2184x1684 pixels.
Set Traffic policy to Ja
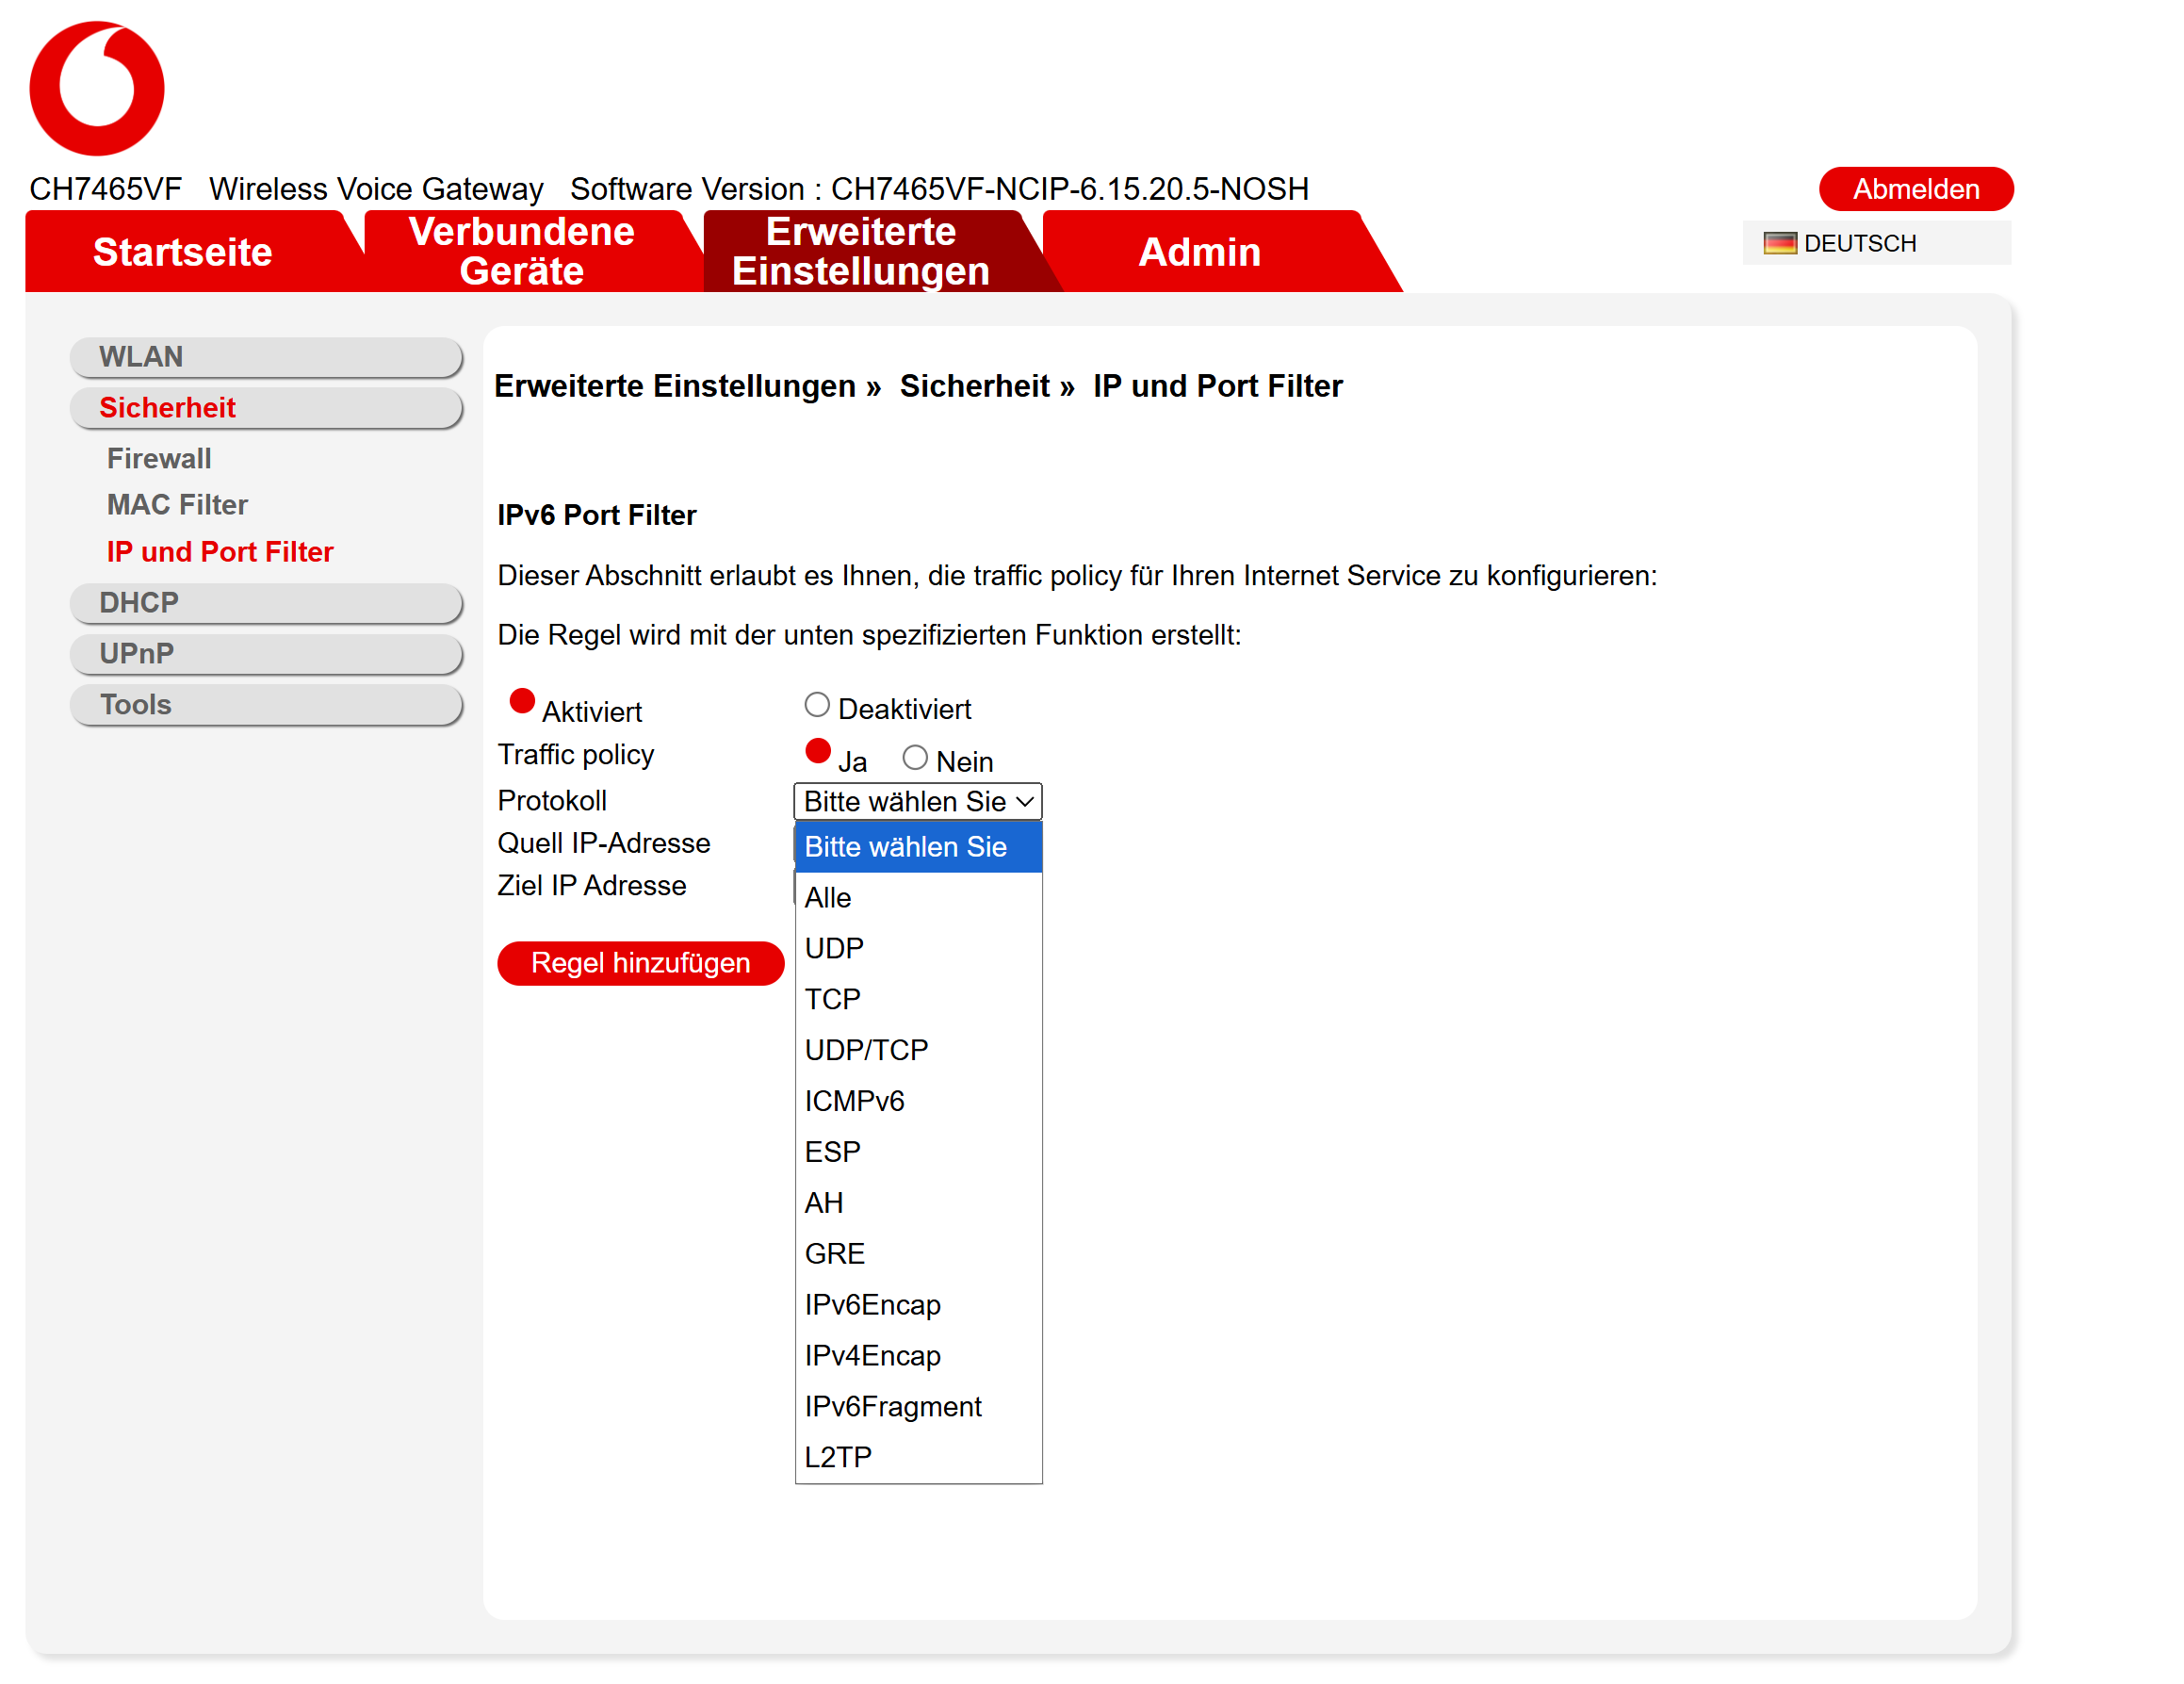[818, 752]
